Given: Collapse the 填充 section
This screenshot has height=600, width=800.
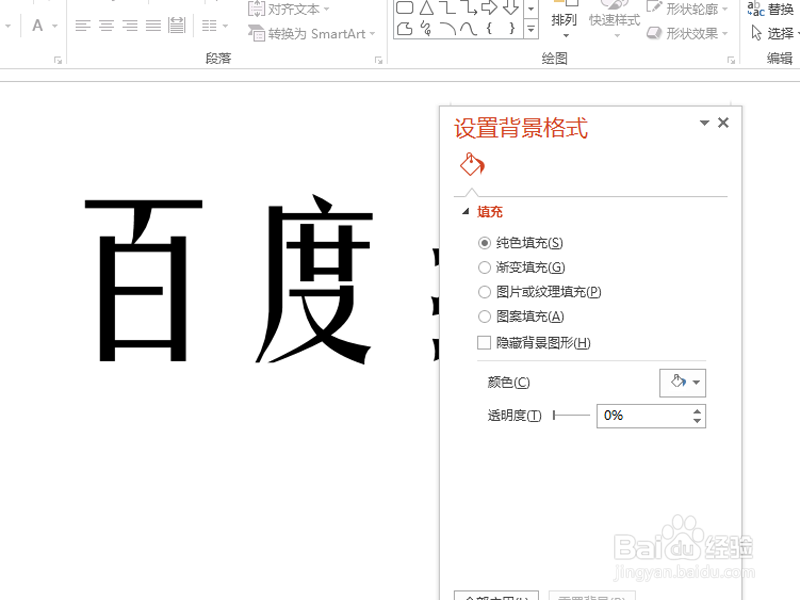Looking at the screenshot, I should [465, 212].
